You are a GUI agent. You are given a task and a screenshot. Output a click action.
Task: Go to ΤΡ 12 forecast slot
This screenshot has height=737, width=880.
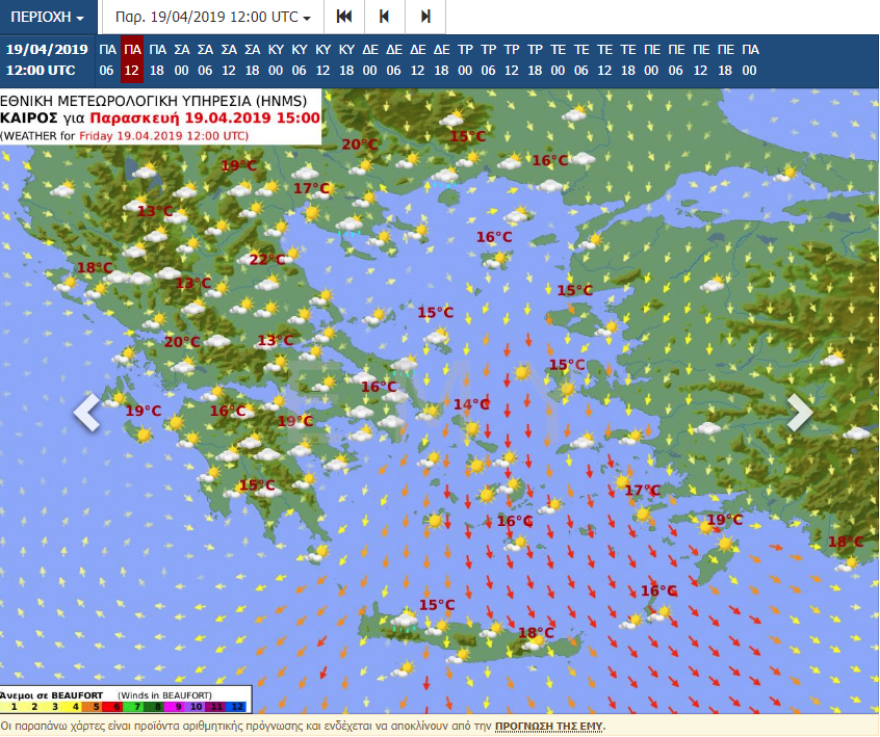[x=512, y=60]
